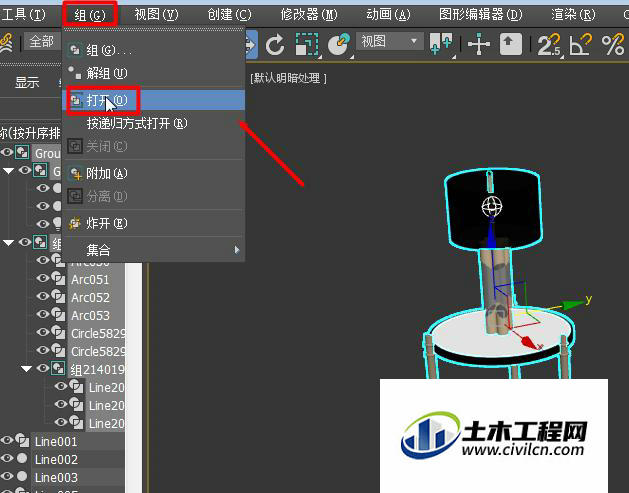Click the keyboard shortcut override toggle icon
The height and width of the screenshot is (493, 629).
coord(511,44)
